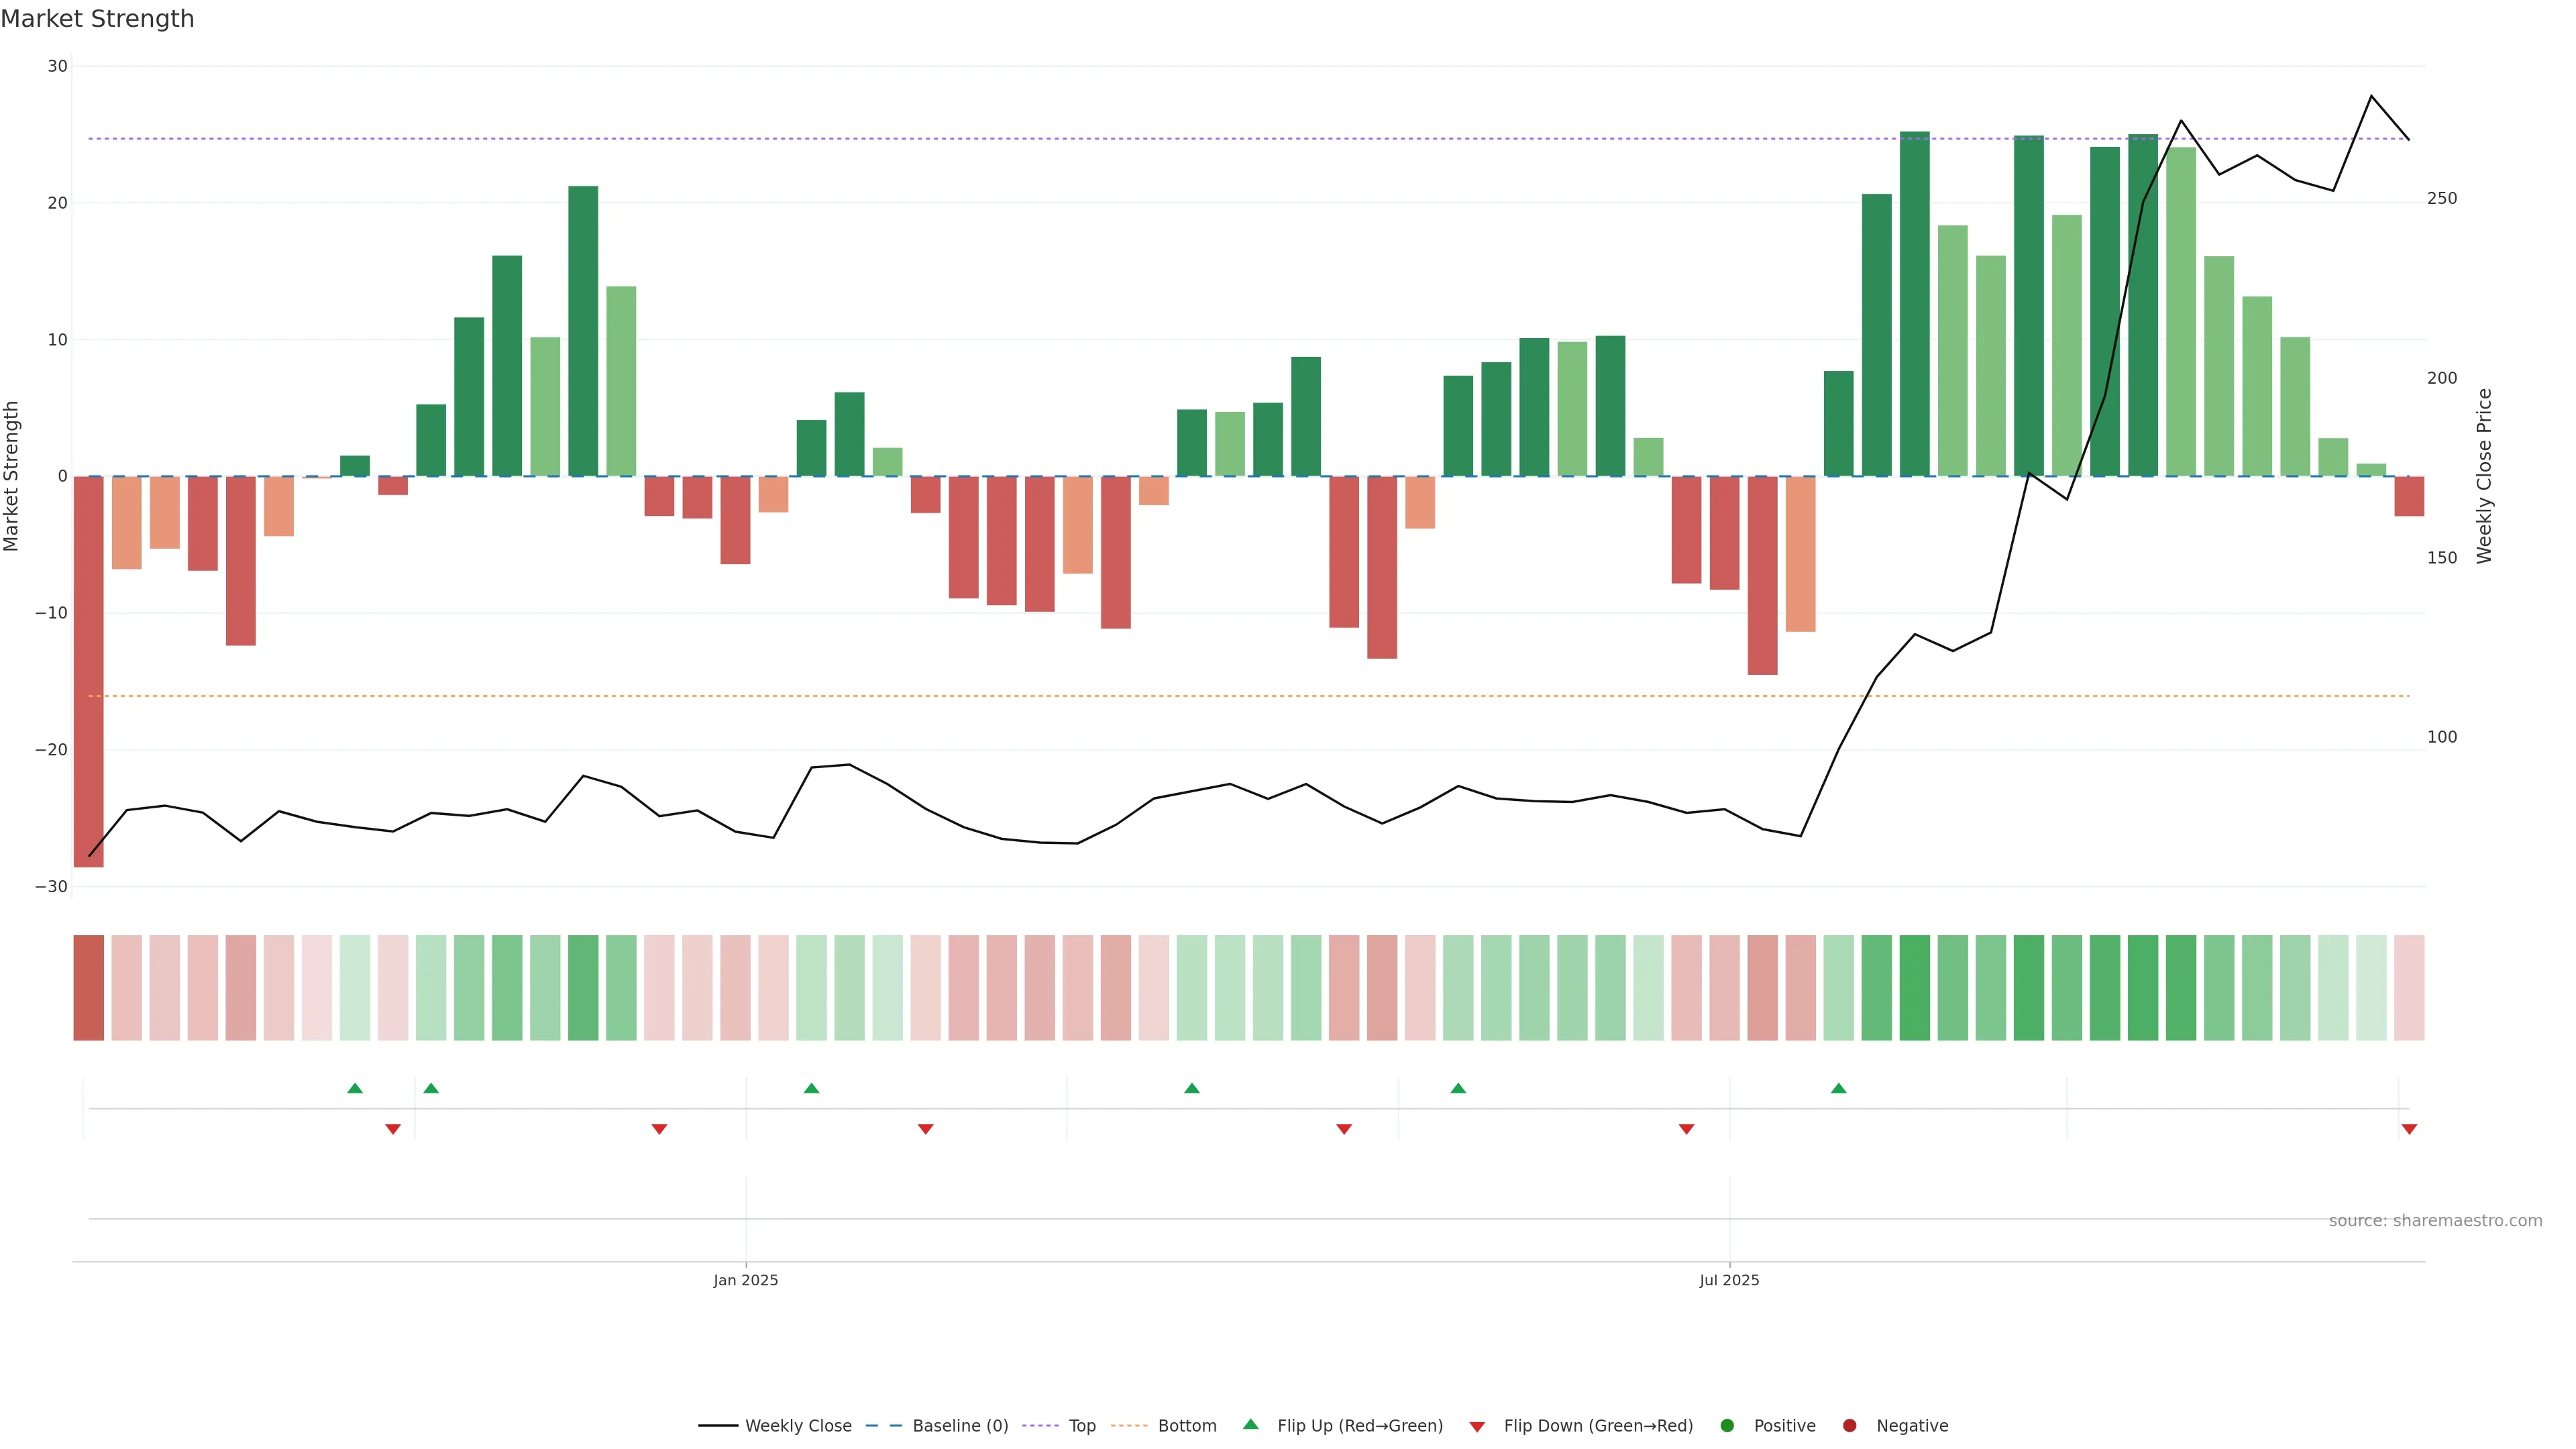Click the Weekly Close Price axis title
The image size is (2576, 1449).
2485,476
